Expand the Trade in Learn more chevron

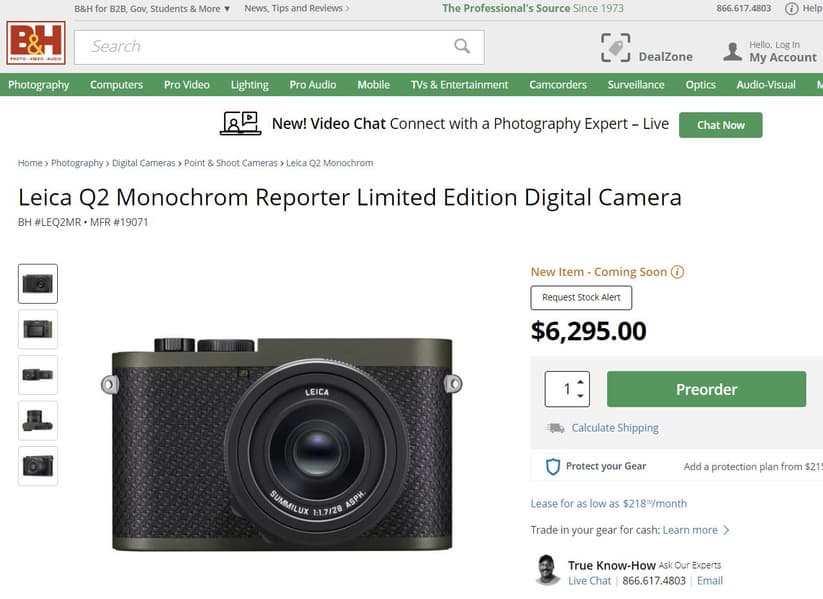[x=727, y=530]
